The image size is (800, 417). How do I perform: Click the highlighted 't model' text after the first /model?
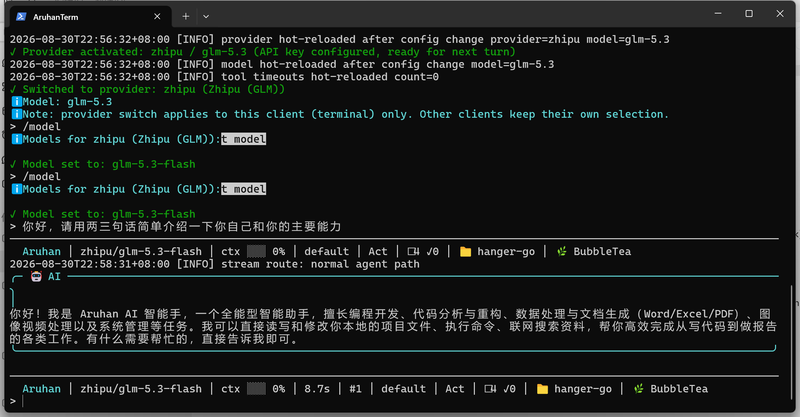[x=243, y=139]
